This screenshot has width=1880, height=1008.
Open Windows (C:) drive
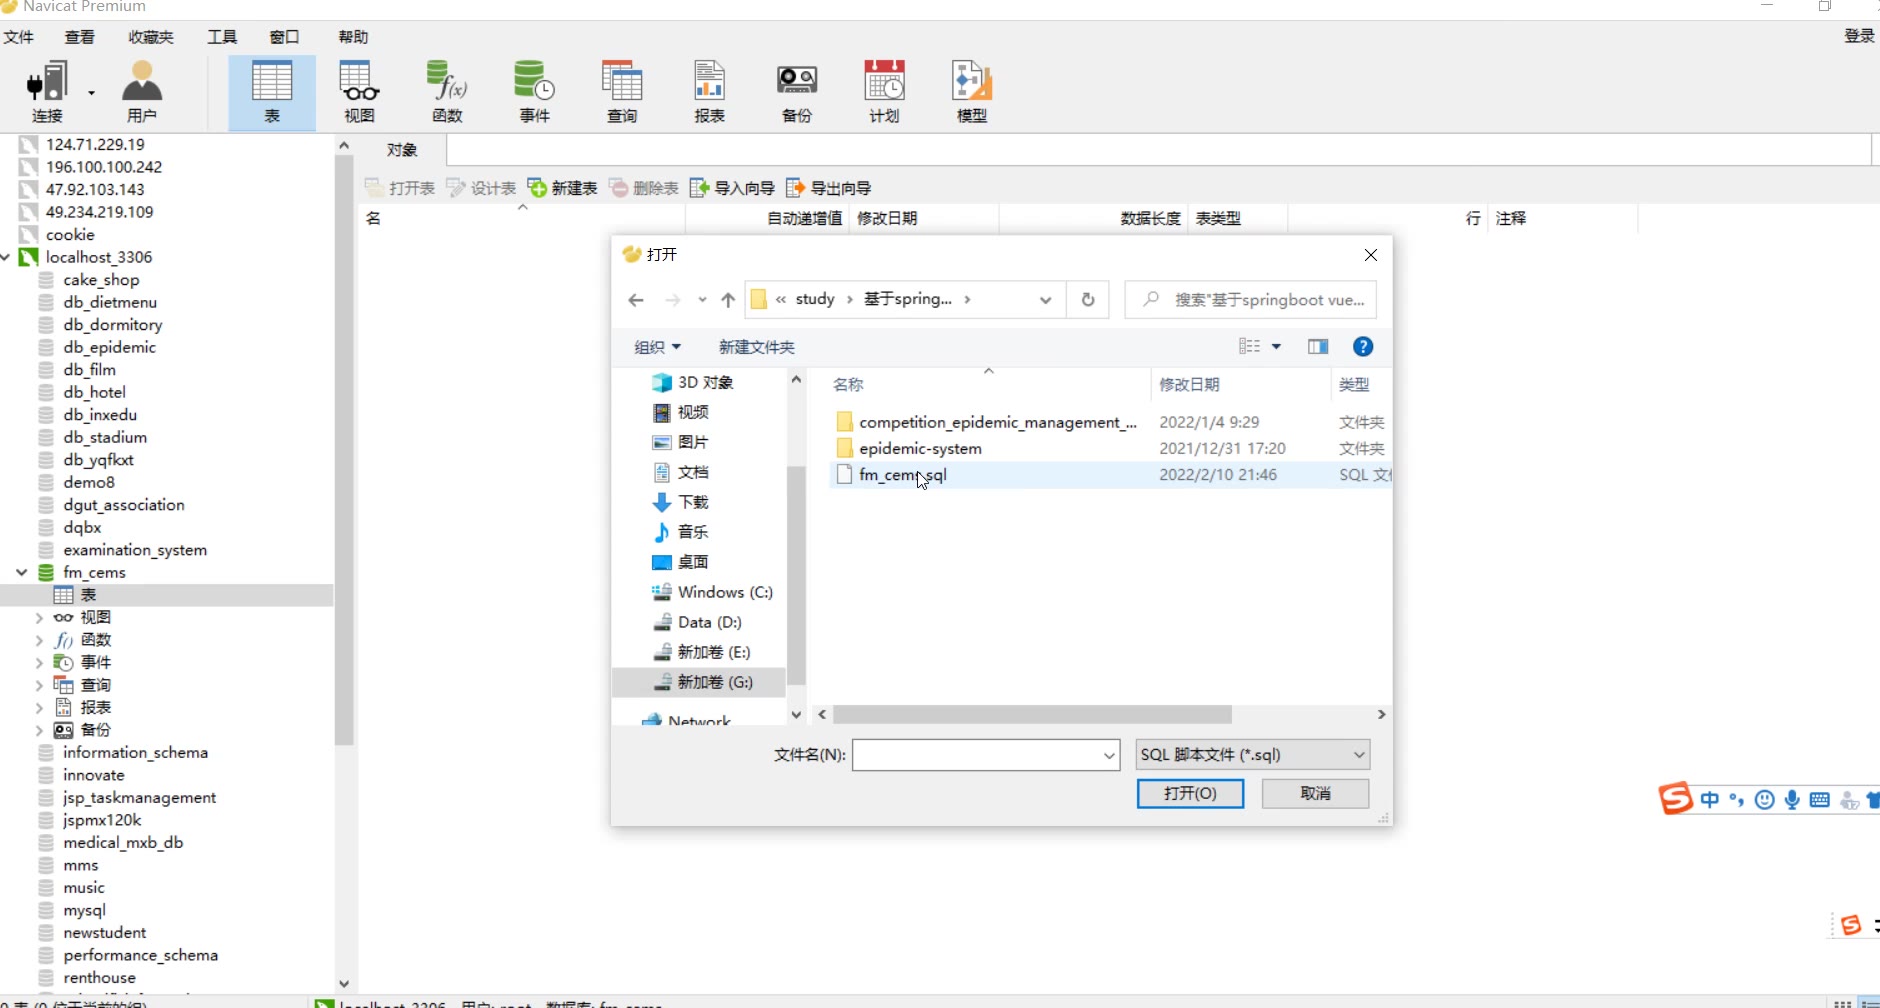click(712, 592)
